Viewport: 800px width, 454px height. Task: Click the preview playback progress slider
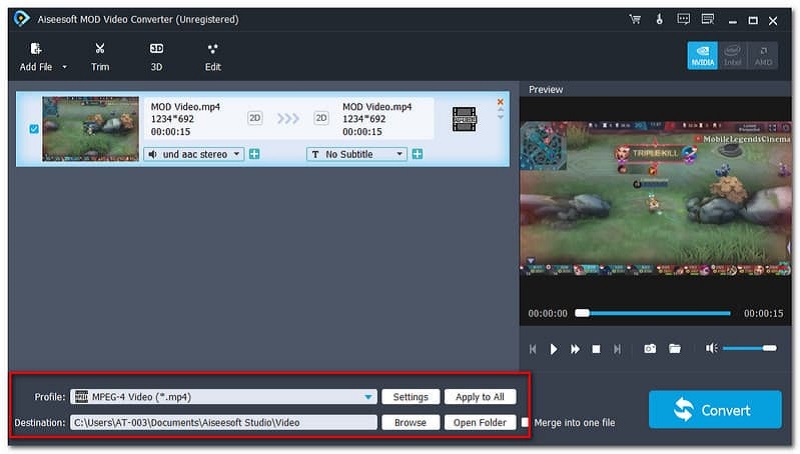tap(653, 313)
